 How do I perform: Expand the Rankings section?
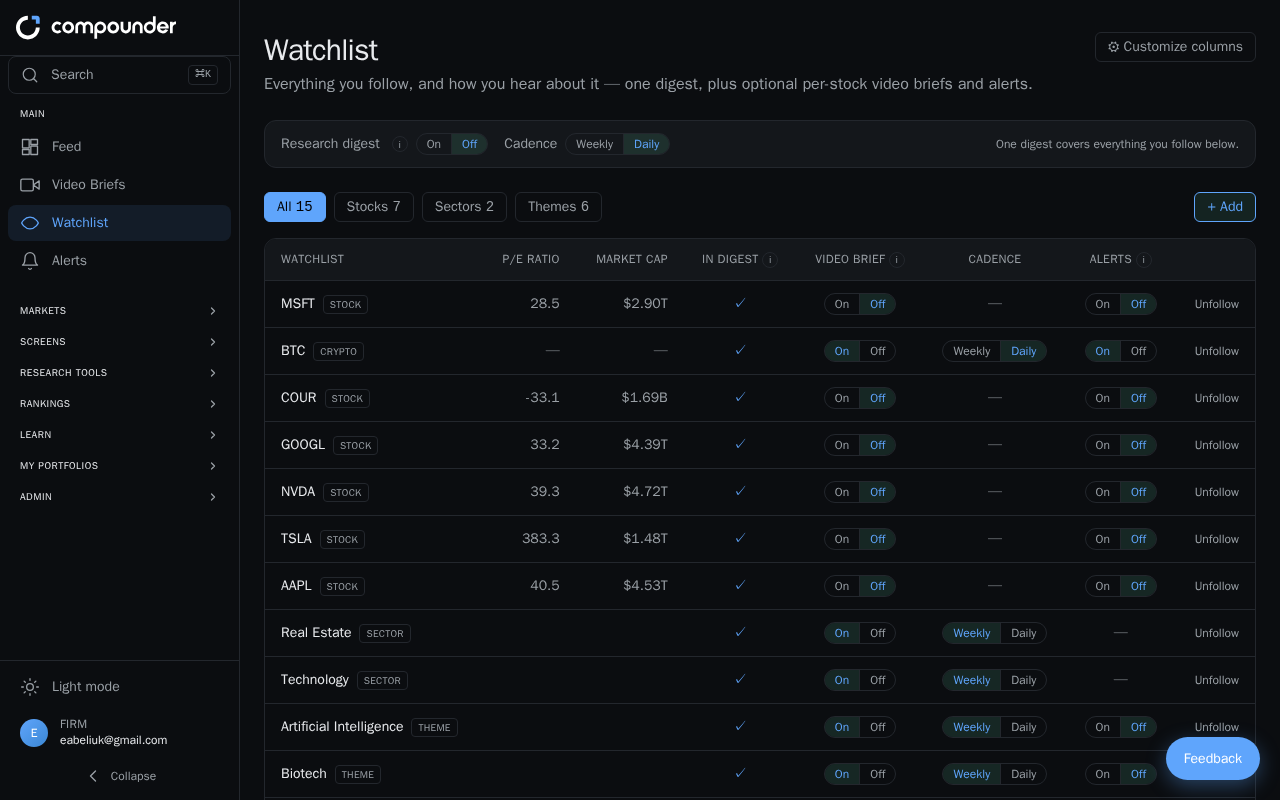(119, 404)
